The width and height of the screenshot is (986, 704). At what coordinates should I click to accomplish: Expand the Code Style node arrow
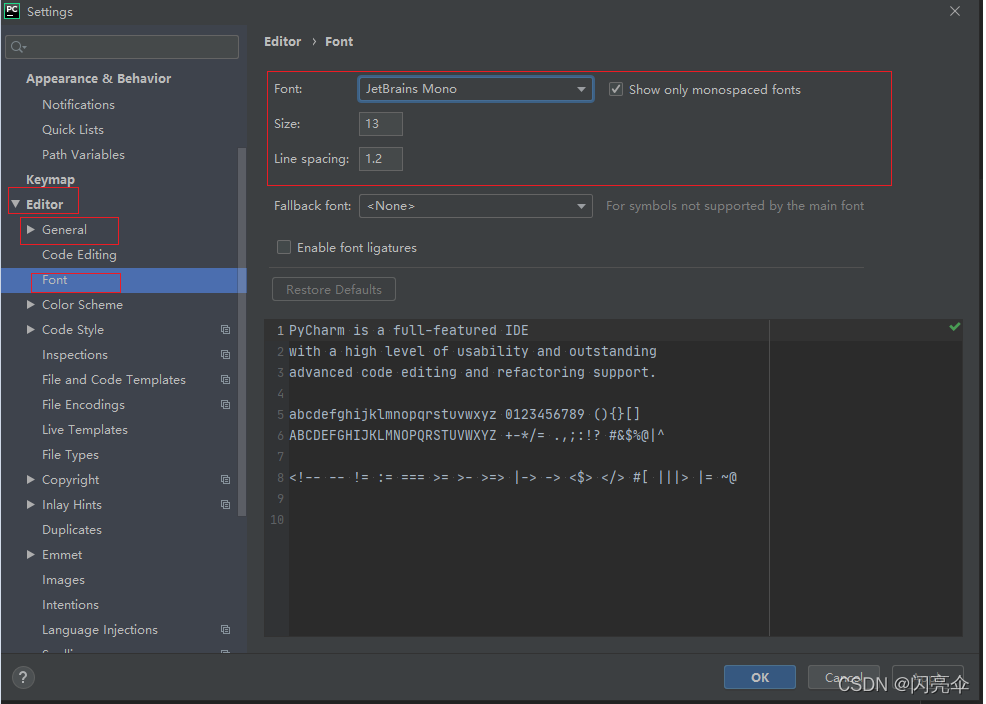(30, 330)
